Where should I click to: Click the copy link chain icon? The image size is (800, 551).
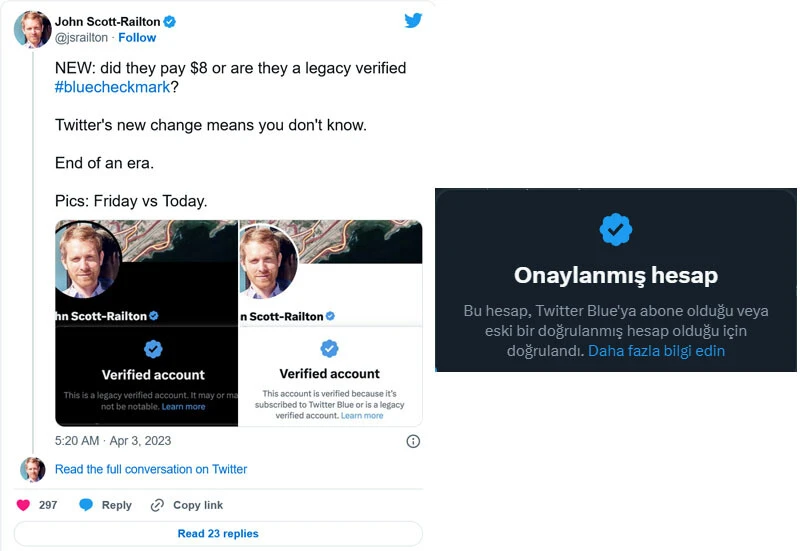pos(157,505)
